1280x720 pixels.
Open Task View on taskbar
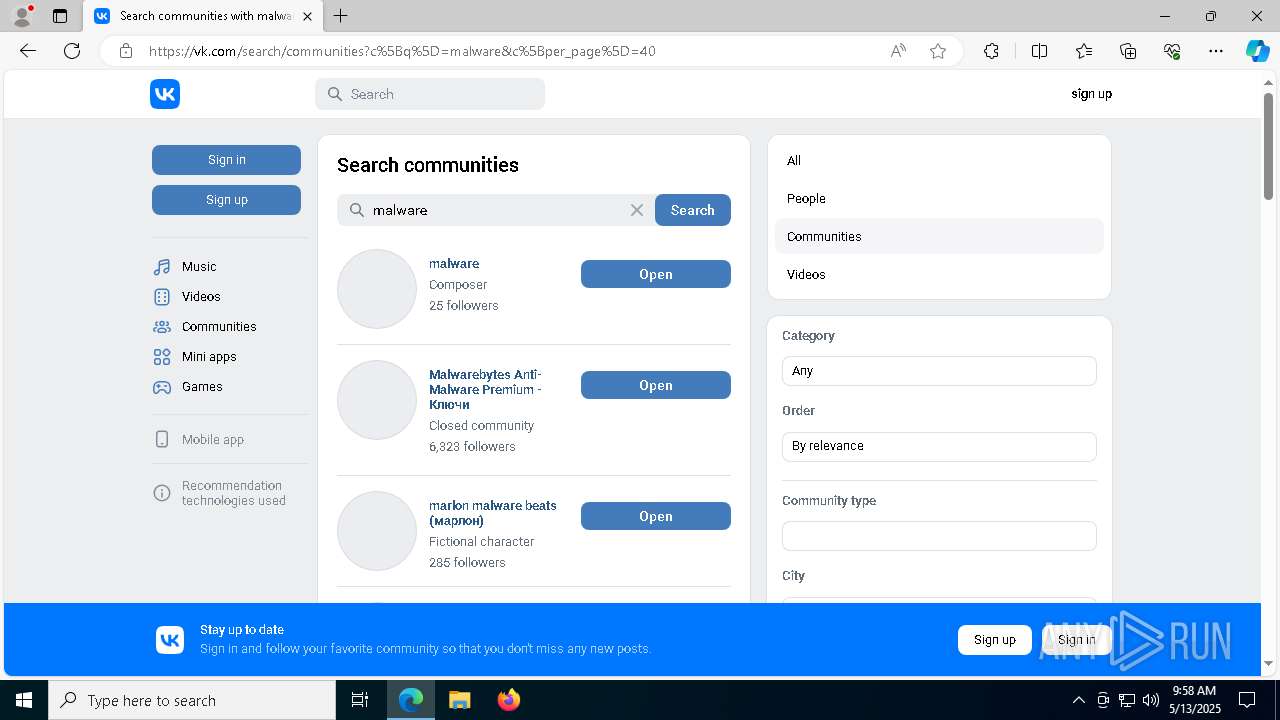click(x=360, y=700)
